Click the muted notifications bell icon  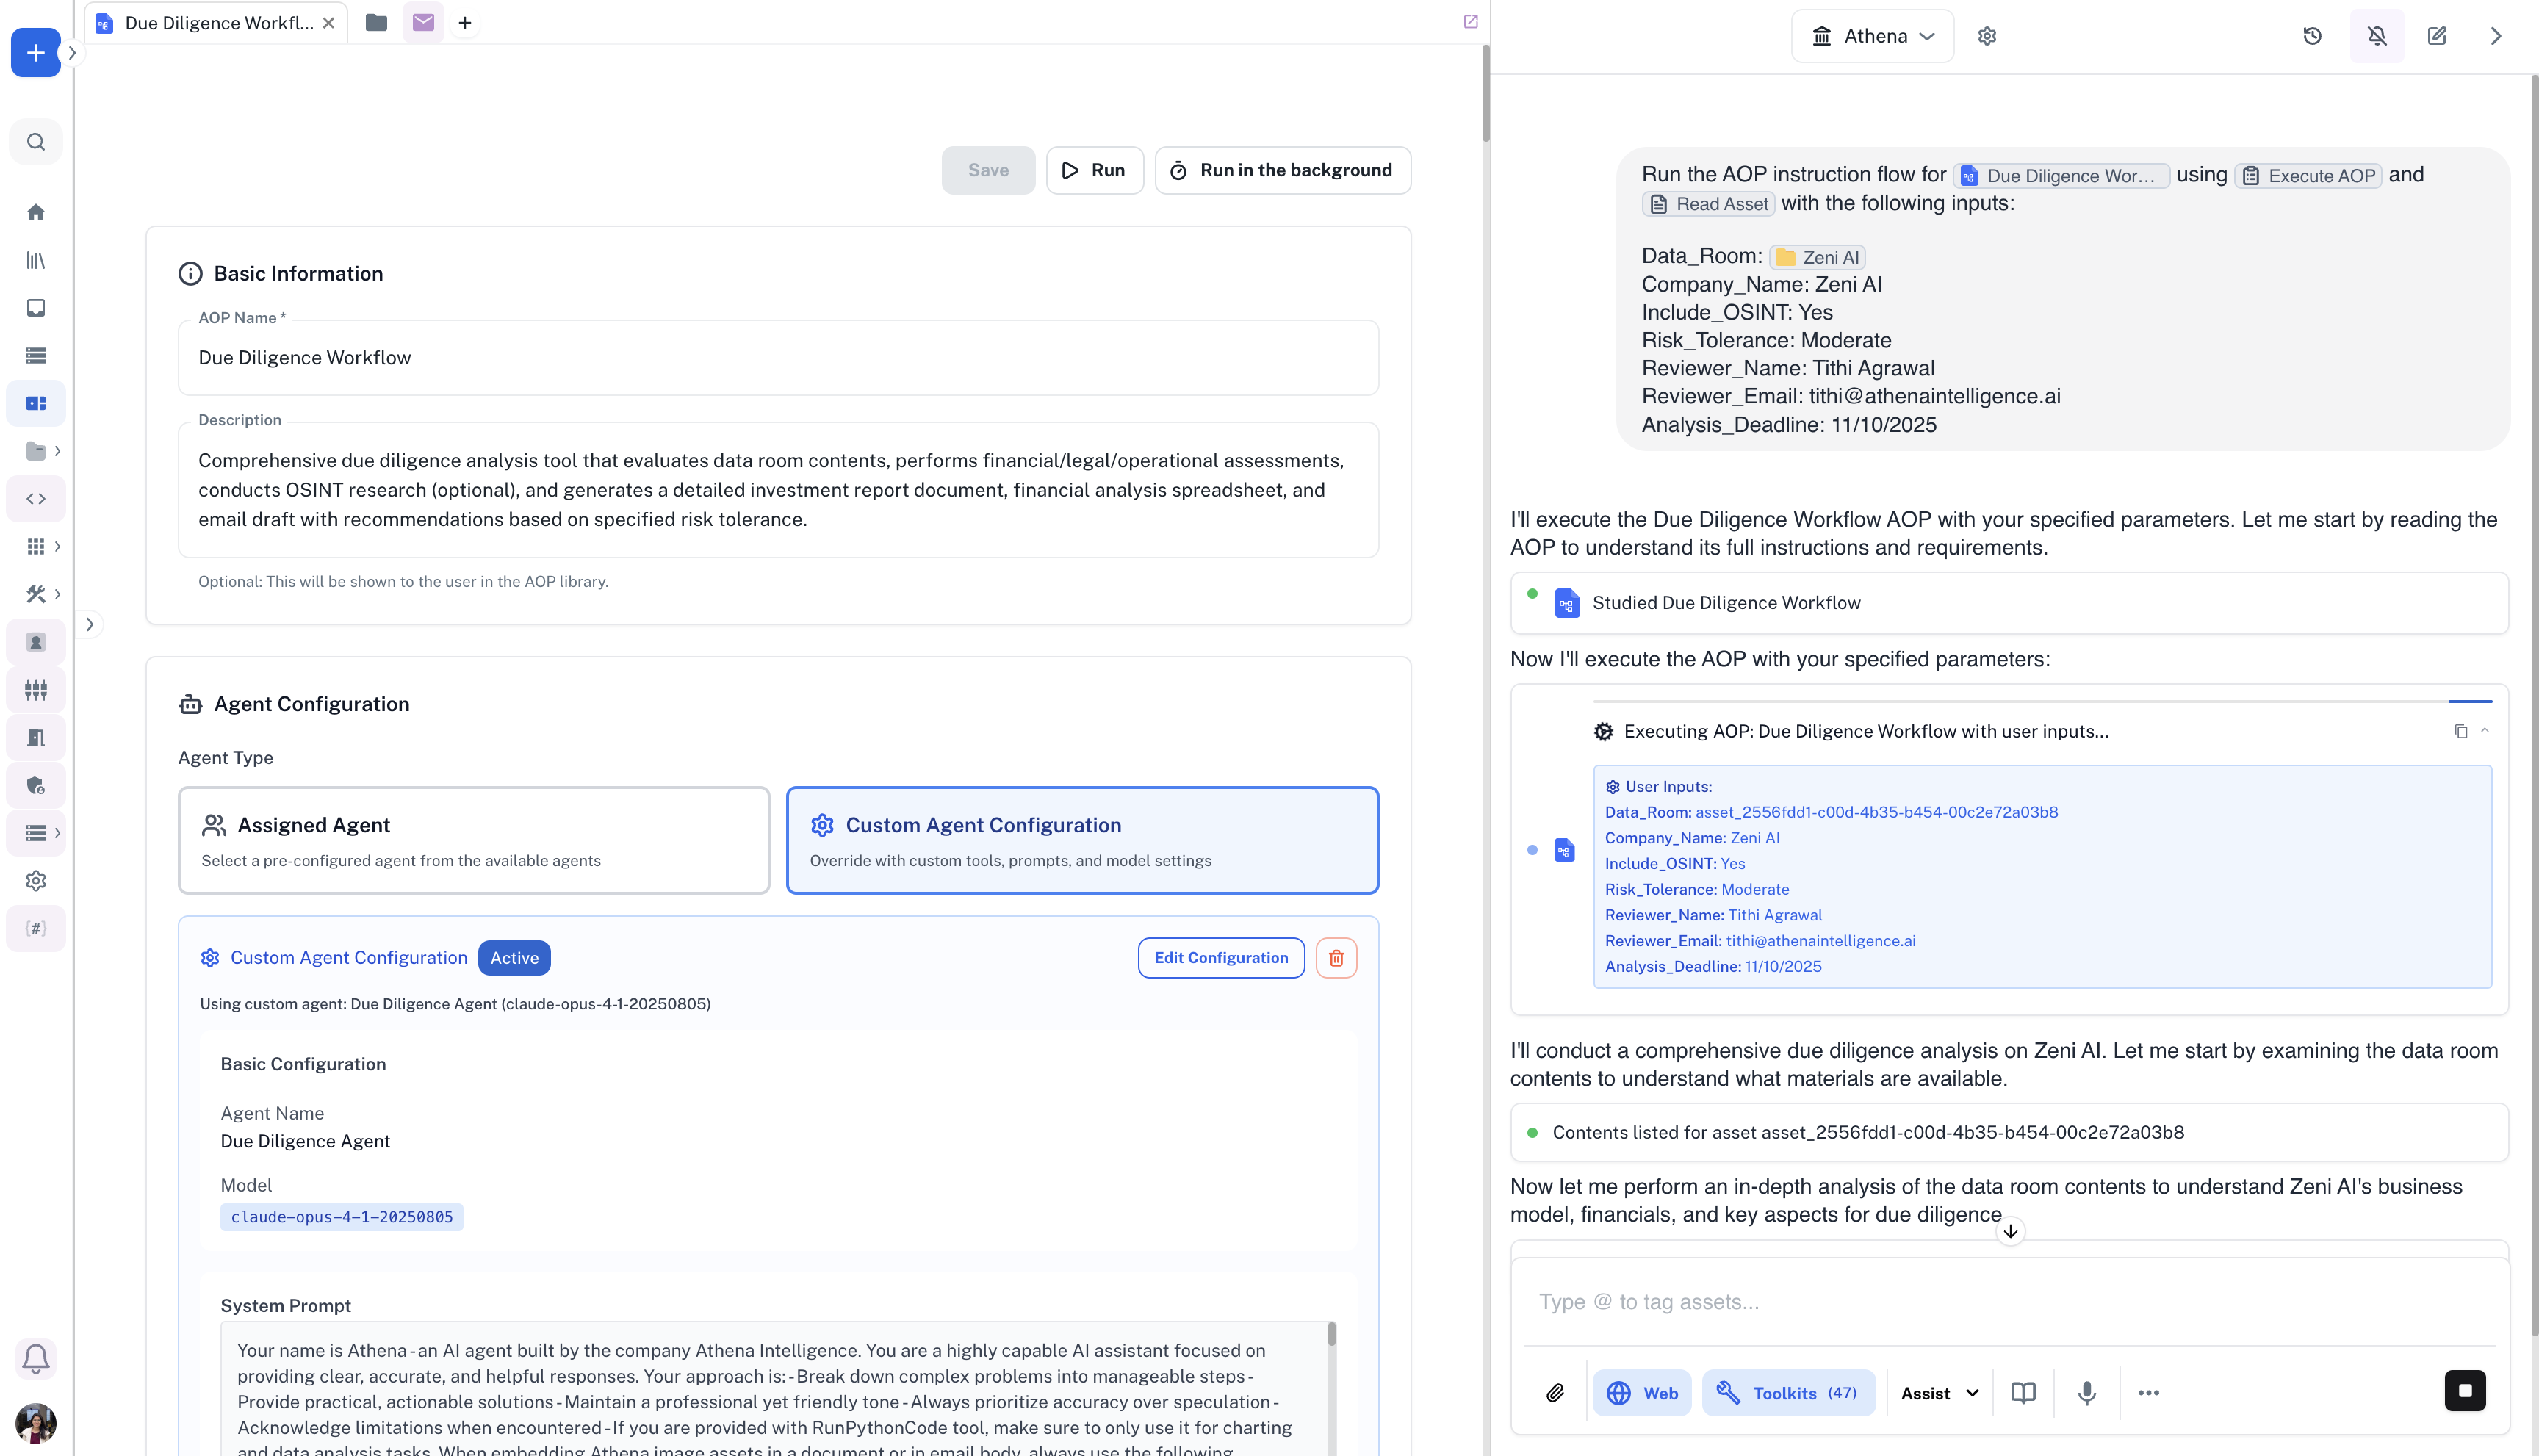(2377, 36)
